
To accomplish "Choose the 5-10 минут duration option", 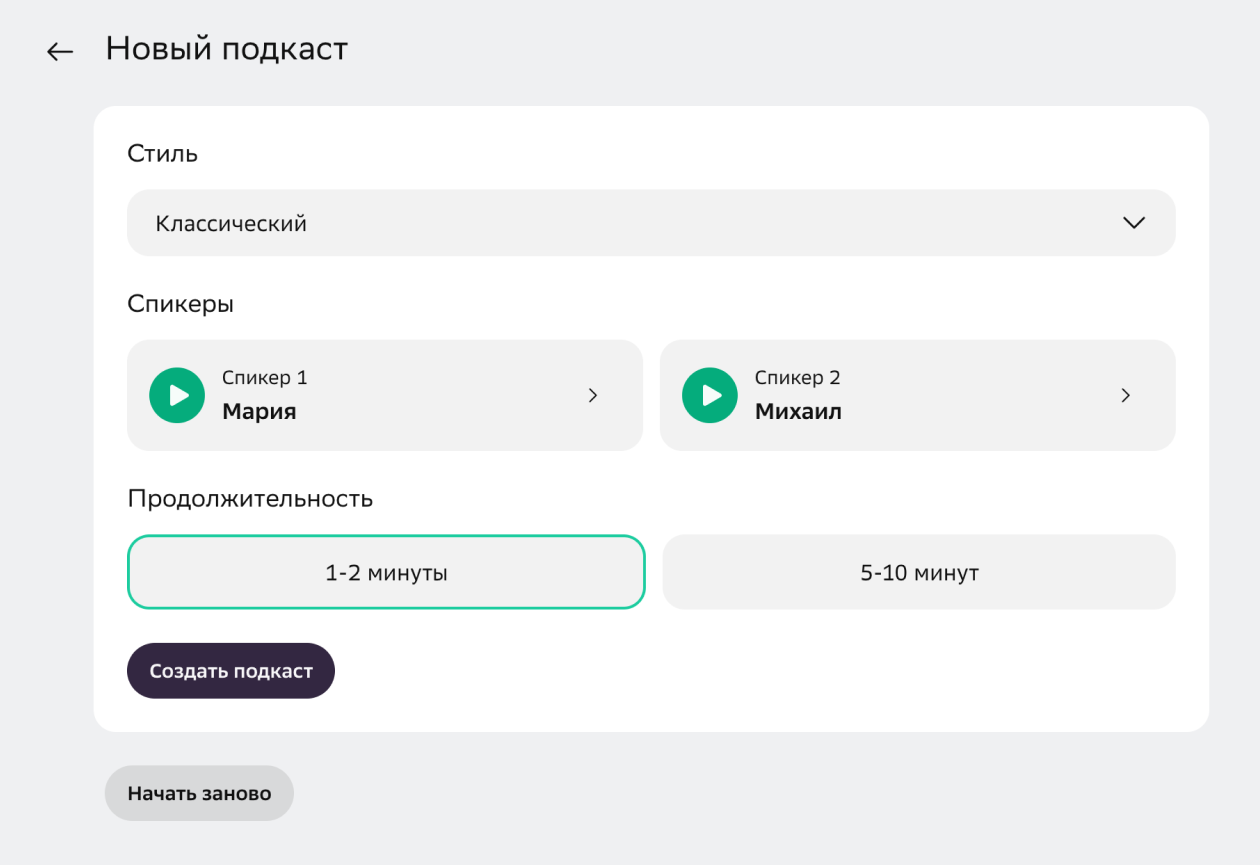I will [x=919, y=573].
